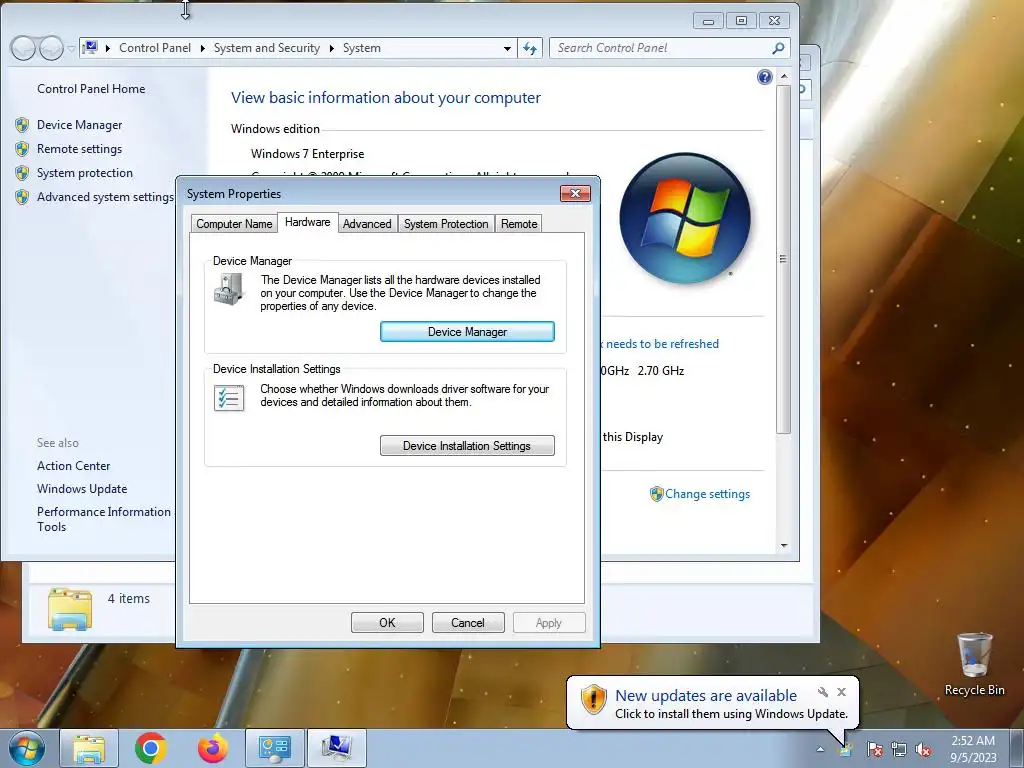
Task: Click the Device Manager hardware icon in dialog
Action: click(x=229, y=289)
